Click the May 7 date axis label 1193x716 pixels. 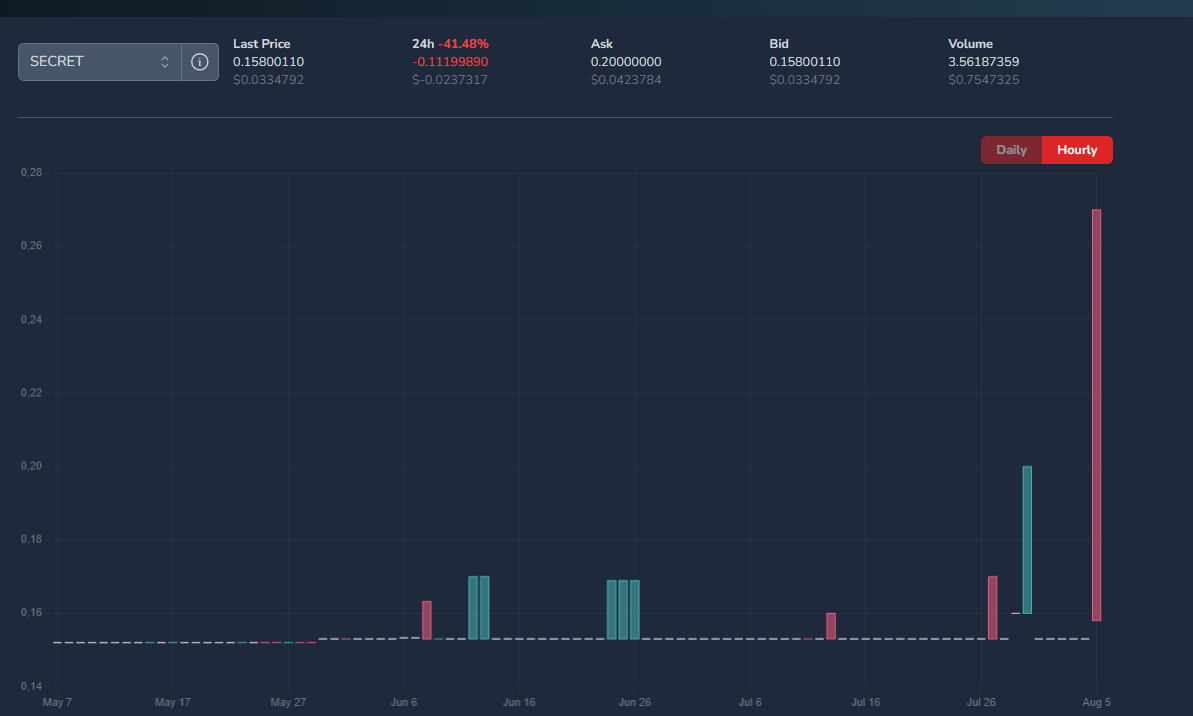57,702
